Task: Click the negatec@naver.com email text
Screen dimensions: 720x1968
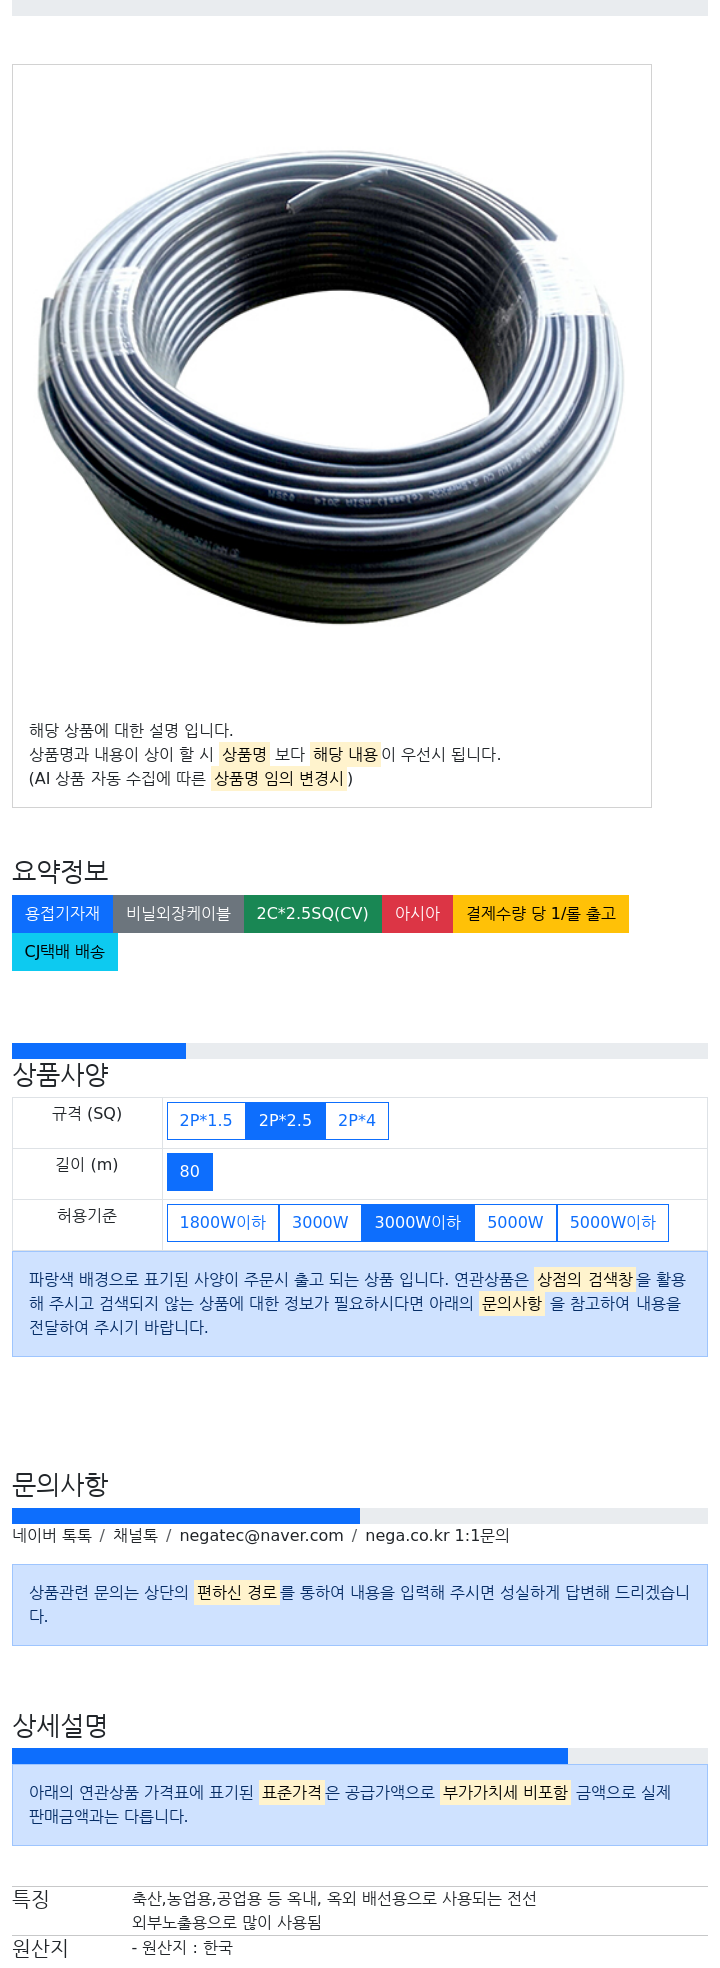Action: click(261, 1536)
